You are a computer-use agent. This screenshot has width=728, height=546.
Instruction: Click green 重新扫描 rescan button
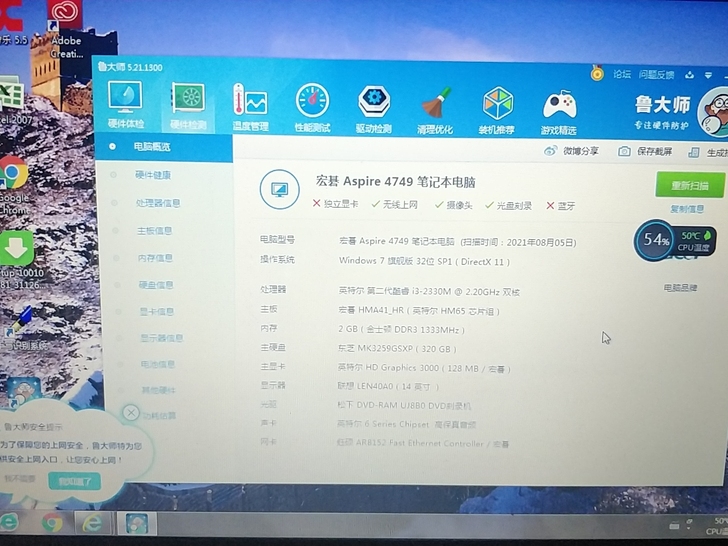tap(690, 185)
